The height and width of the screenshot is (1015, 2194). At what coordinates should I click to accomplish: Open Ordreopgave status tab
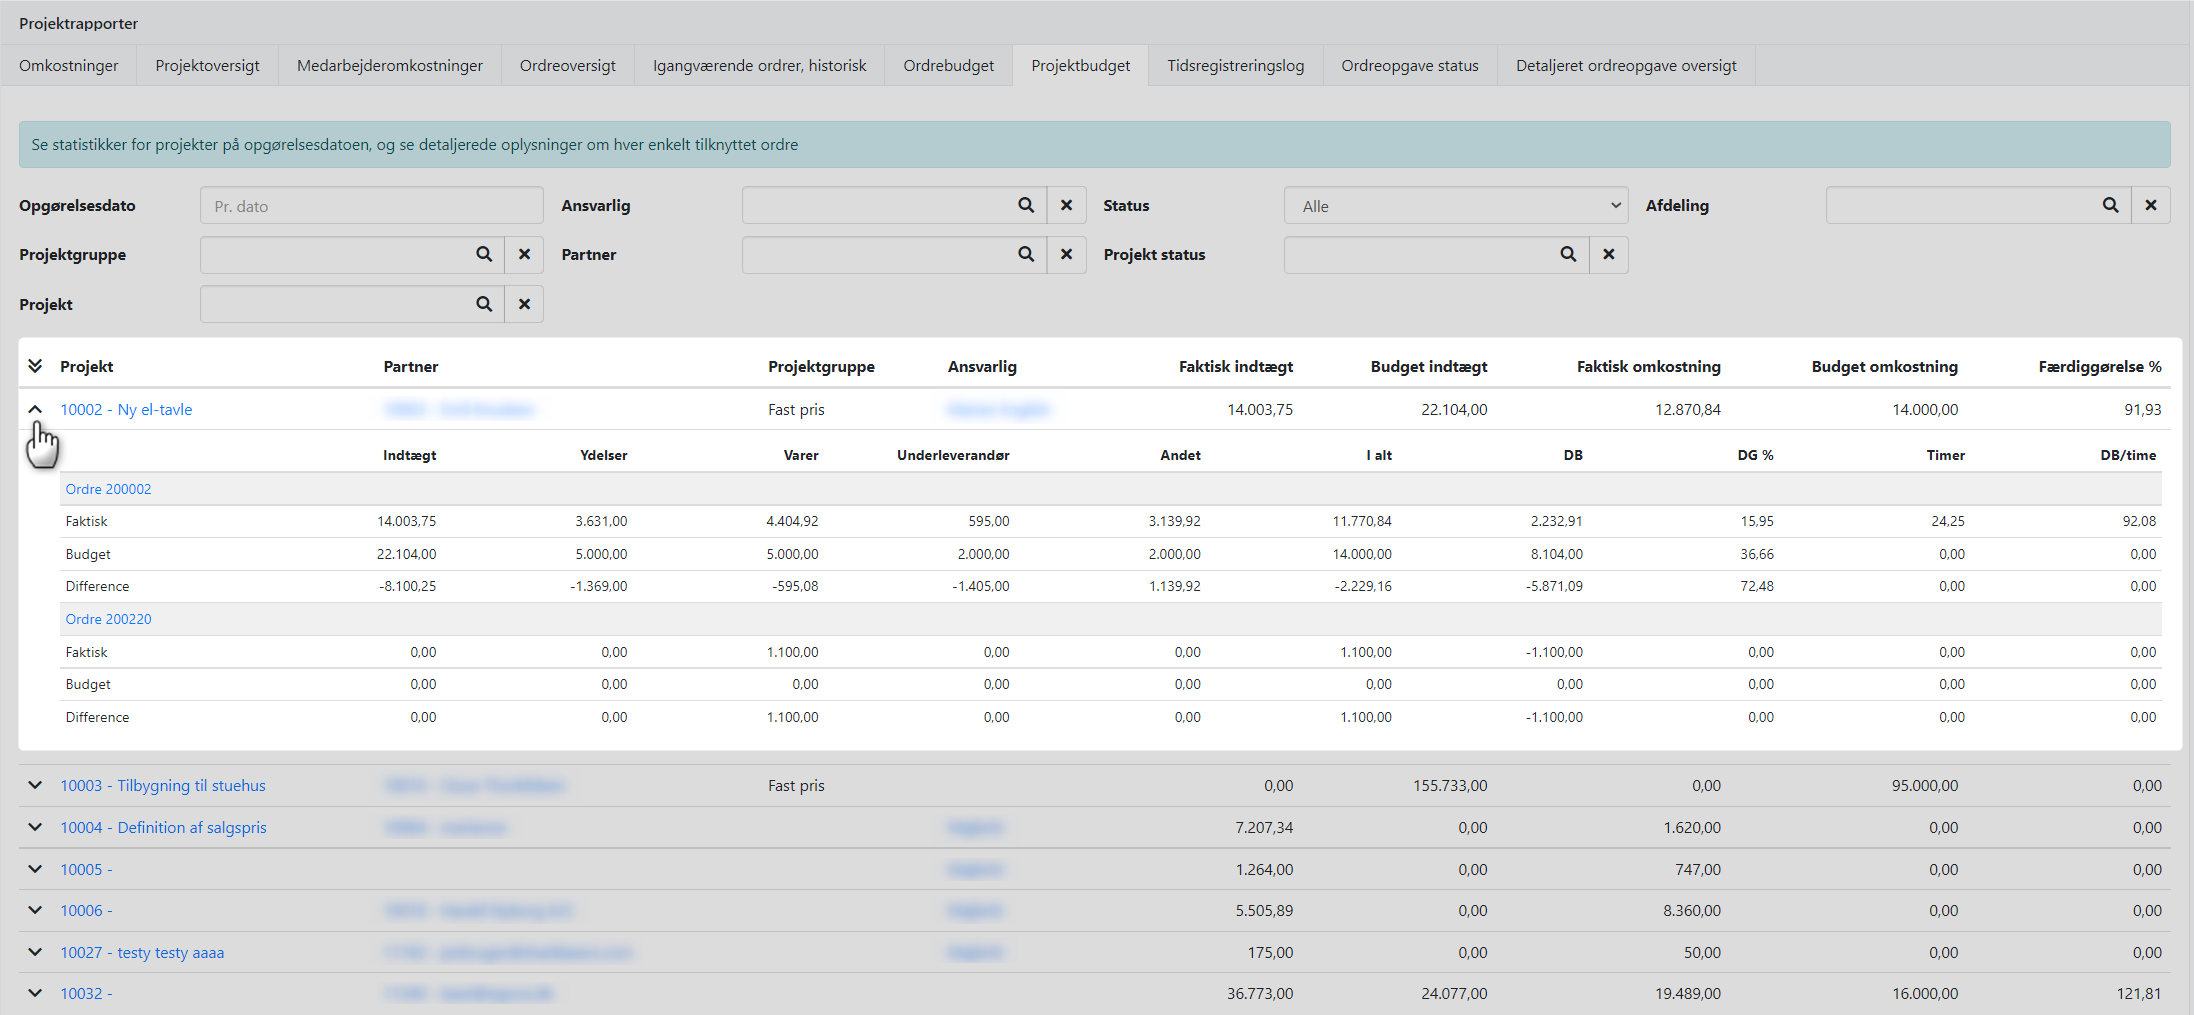pyautogui.click(x=1410, y=65)
